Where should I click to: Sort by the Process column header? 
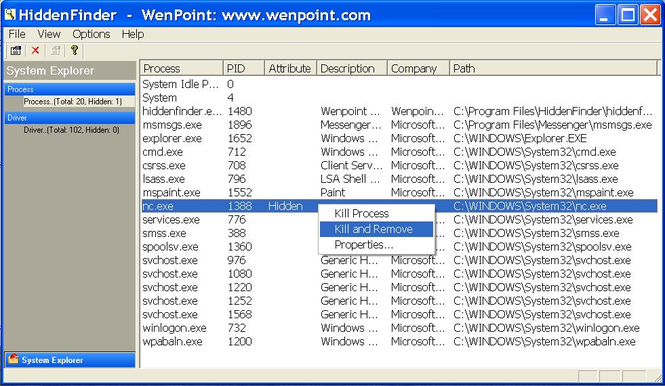point(181,68)
